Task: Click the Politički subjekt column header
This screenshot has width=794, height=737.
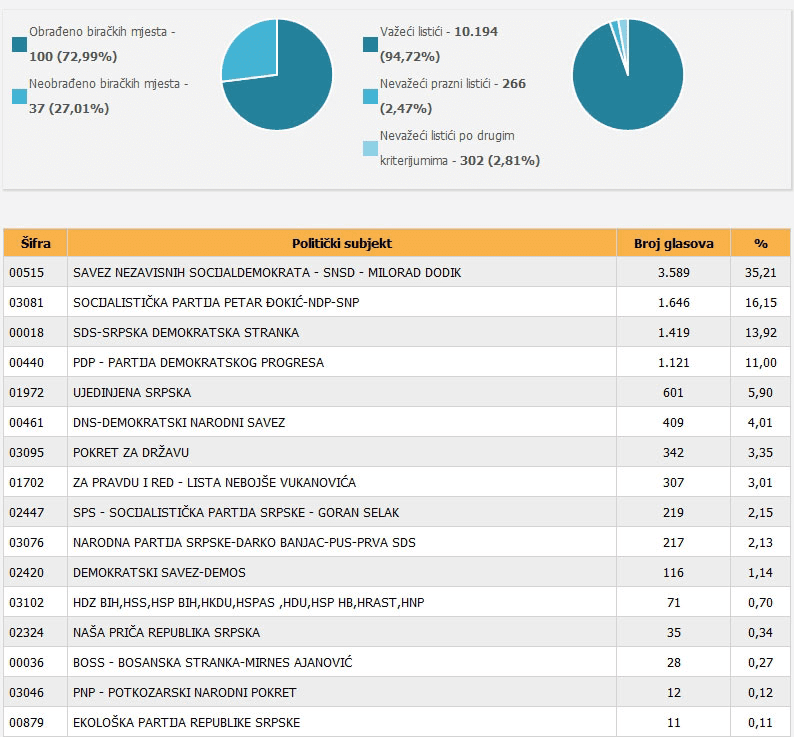Action: point(342,243)
